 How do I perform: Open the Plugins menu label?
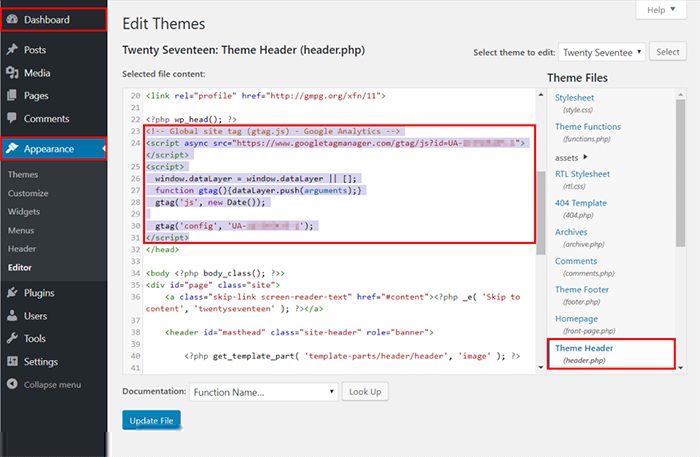pyautogui.click(x=39, y=293)
